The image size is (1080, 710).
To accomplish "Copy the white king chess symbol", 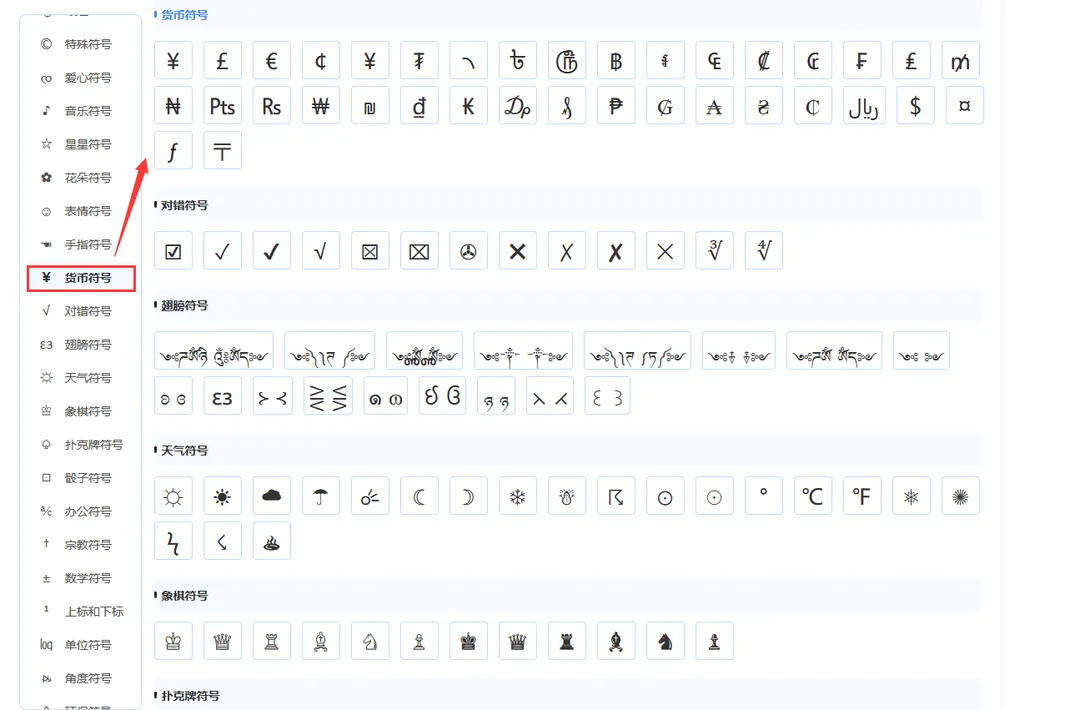I will tap(173, 641).
